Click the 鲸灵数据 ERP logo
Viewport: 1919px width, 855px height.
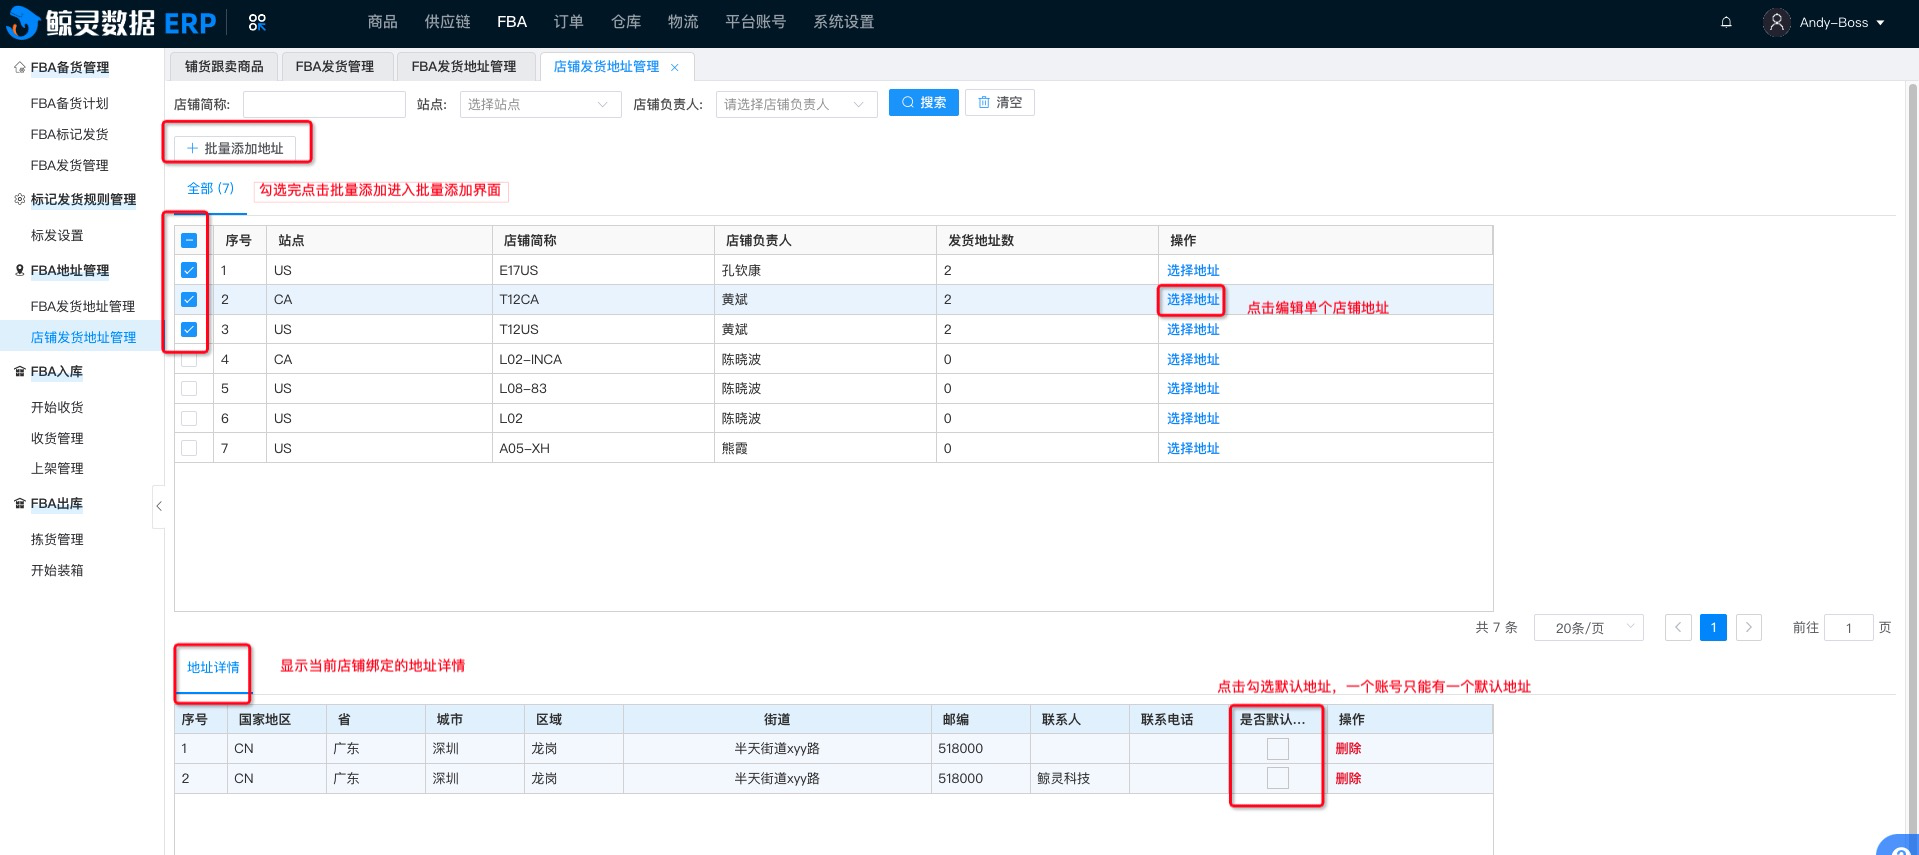pyautogui.click(x=111, y=23)
